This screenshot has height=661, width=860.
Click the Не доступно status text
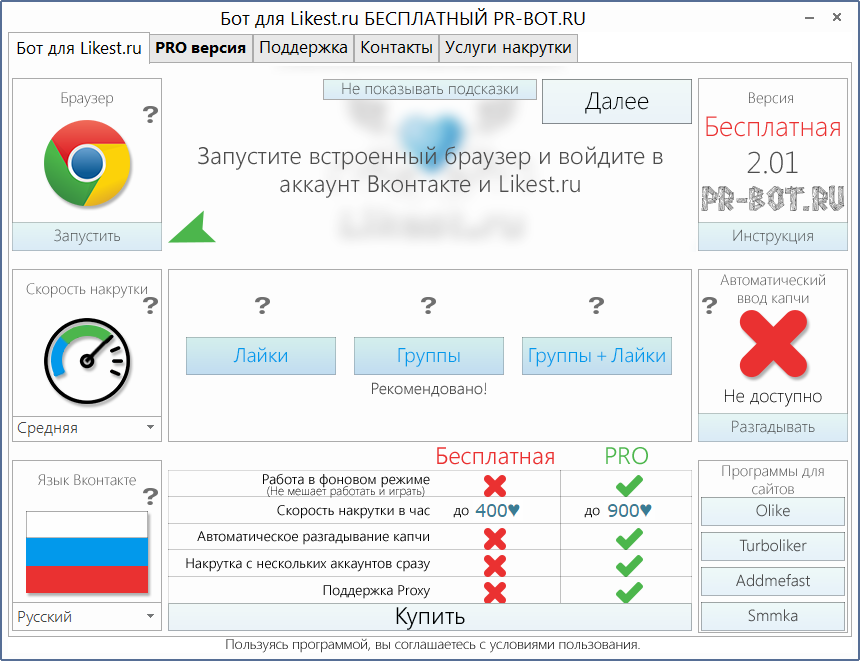pyautogui.click(x=773, y=396)
